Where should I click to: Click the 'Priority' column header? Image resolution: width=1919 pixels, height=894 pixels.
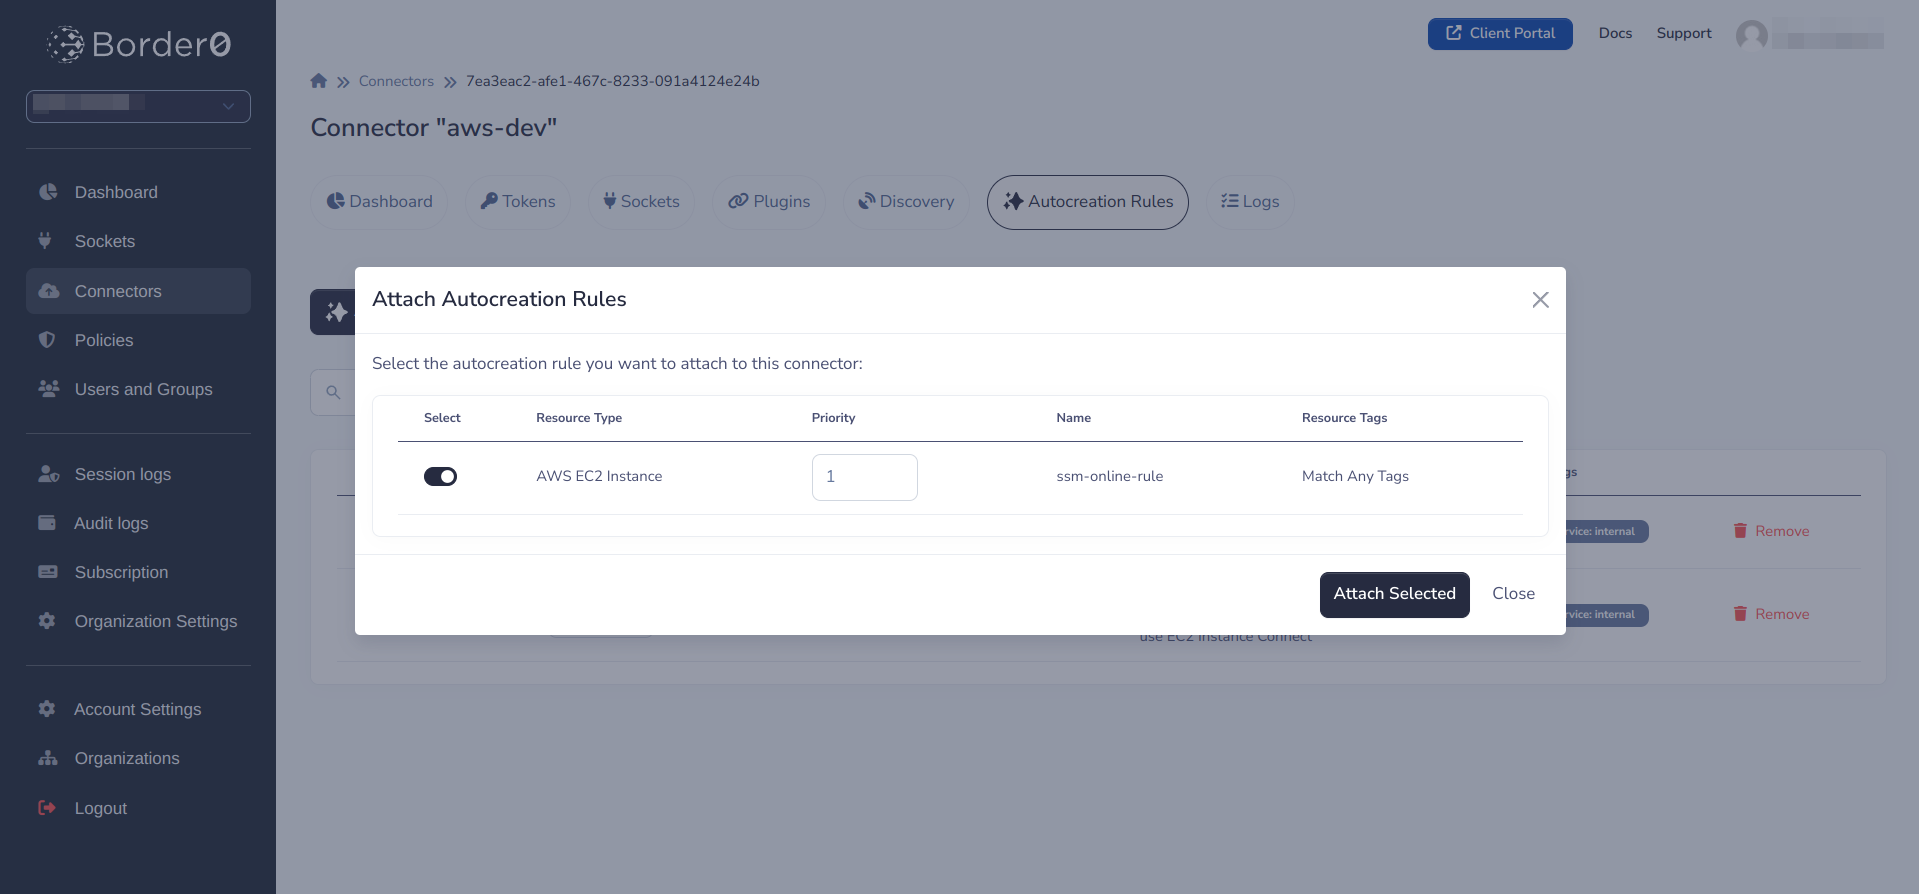click(833, 418)
